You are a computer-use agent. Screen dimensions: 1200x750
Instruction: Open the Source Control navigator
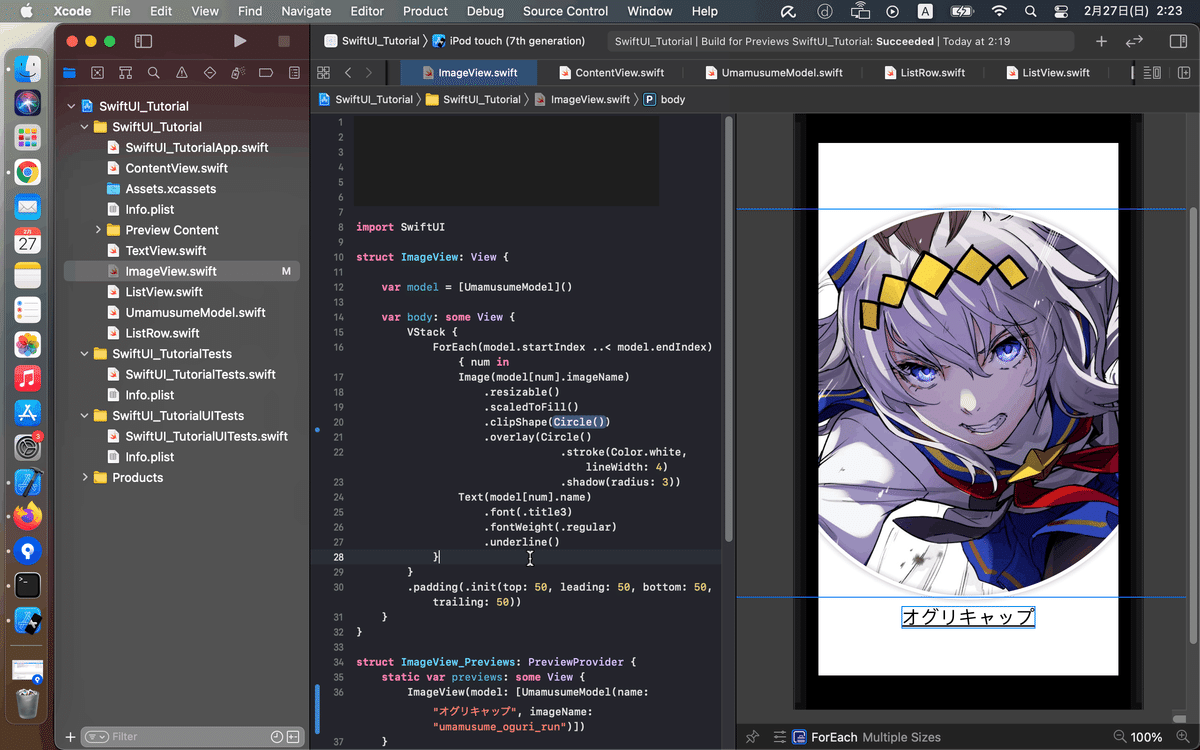click(x=97, y=73)
